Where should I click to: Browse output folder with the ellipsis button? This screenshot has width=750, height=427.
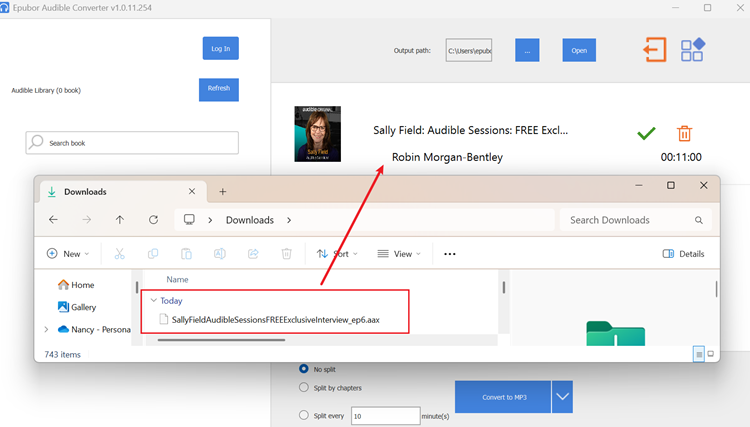click(x=527, y=50)
